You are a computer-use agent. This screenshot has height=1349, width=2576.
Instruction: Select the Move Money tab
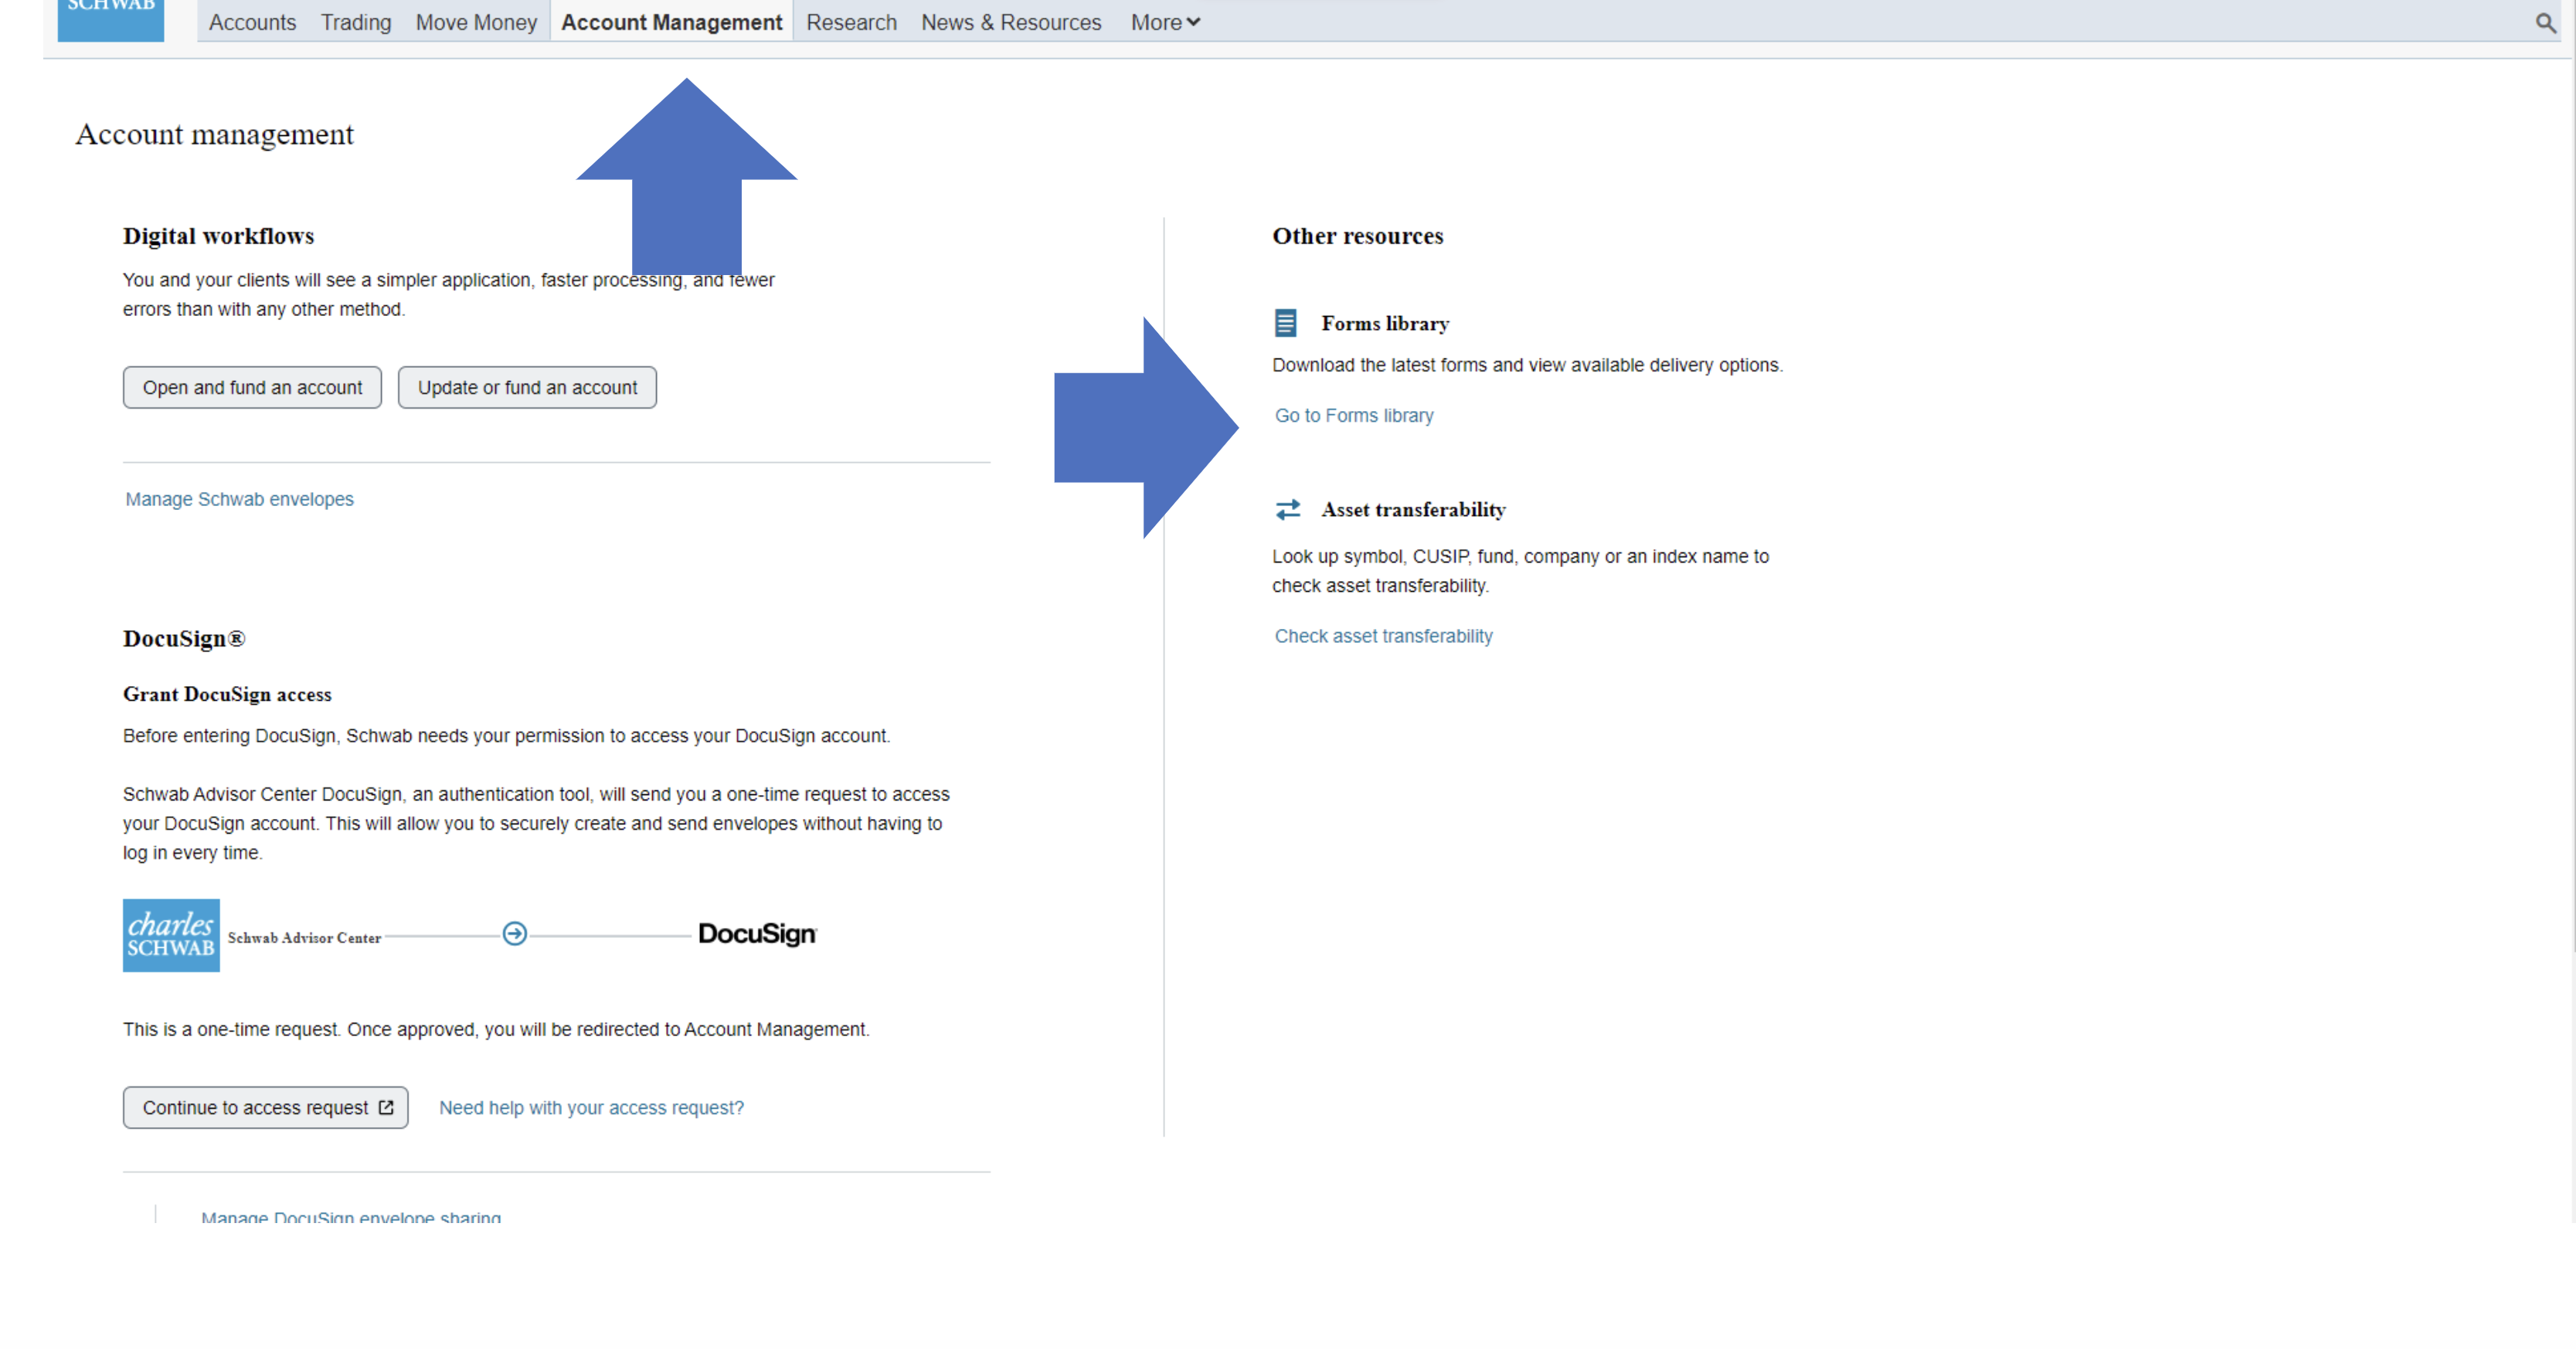[476, 22]
